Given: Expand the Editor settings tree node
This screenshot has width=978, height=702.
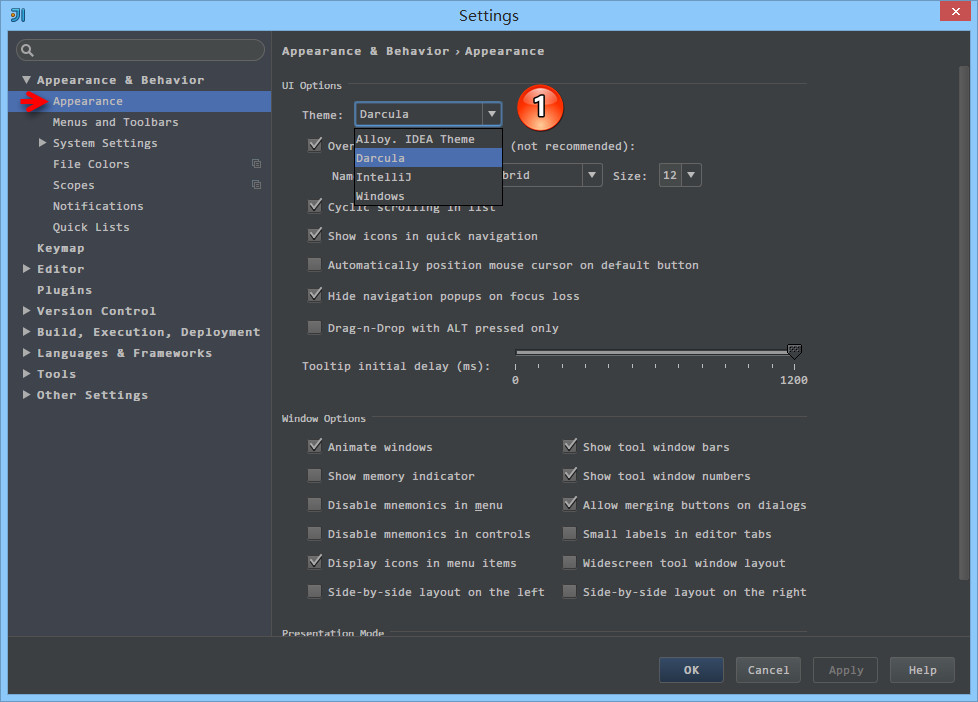Looking at the screenshot, I should (x=27, y=269).
